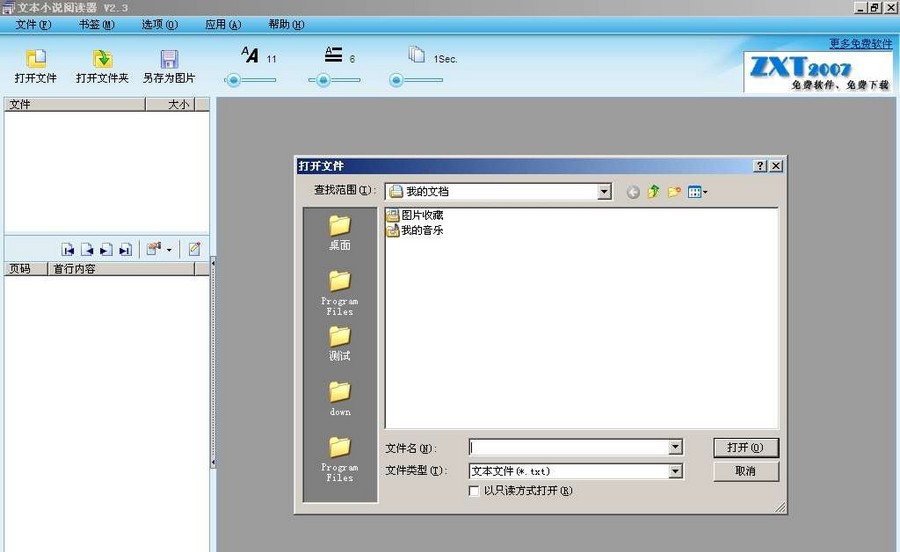The image size is (900, 552).
Task: Open the page tools dropdown arrow
Action: (169, 250)
